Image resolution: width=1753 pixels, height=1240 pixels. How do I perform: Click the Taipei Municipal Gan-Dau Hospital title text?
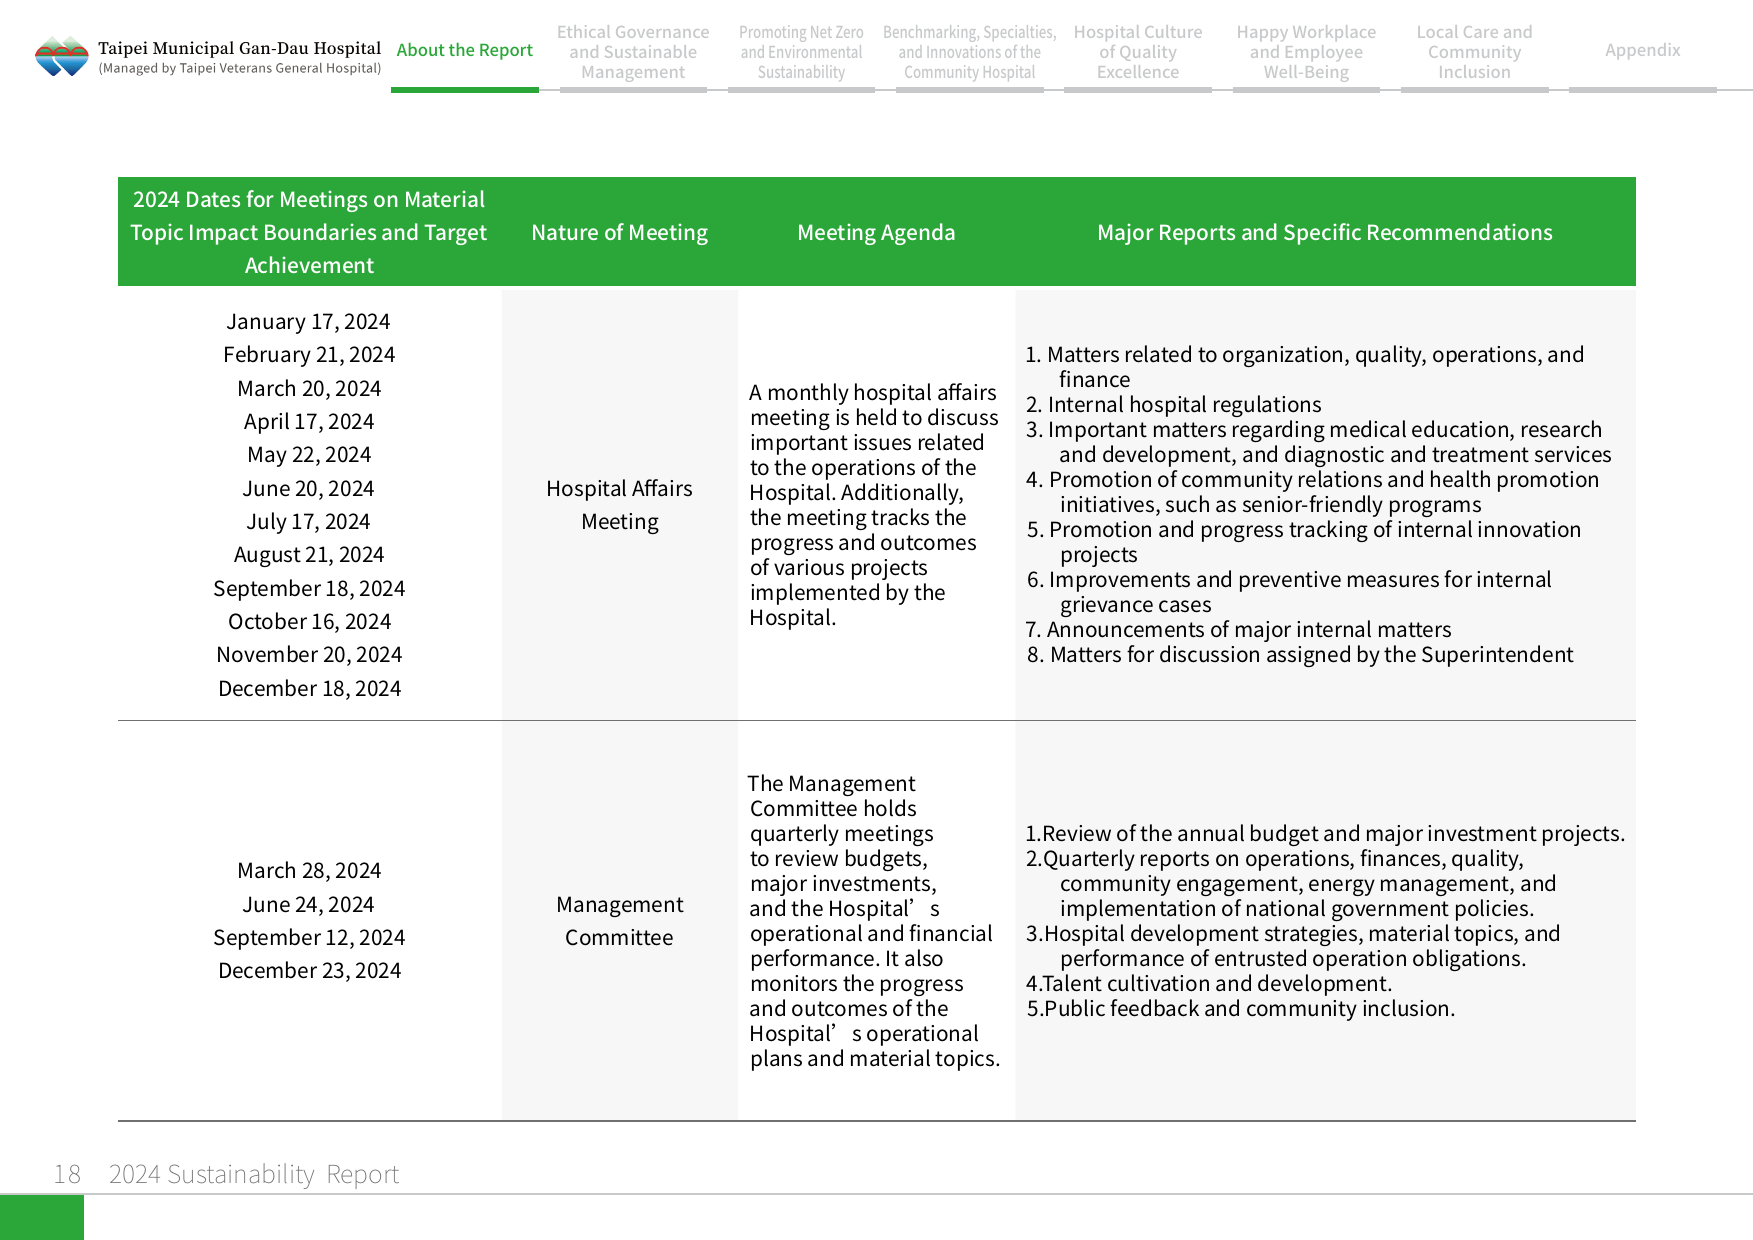tap(239, 48)
